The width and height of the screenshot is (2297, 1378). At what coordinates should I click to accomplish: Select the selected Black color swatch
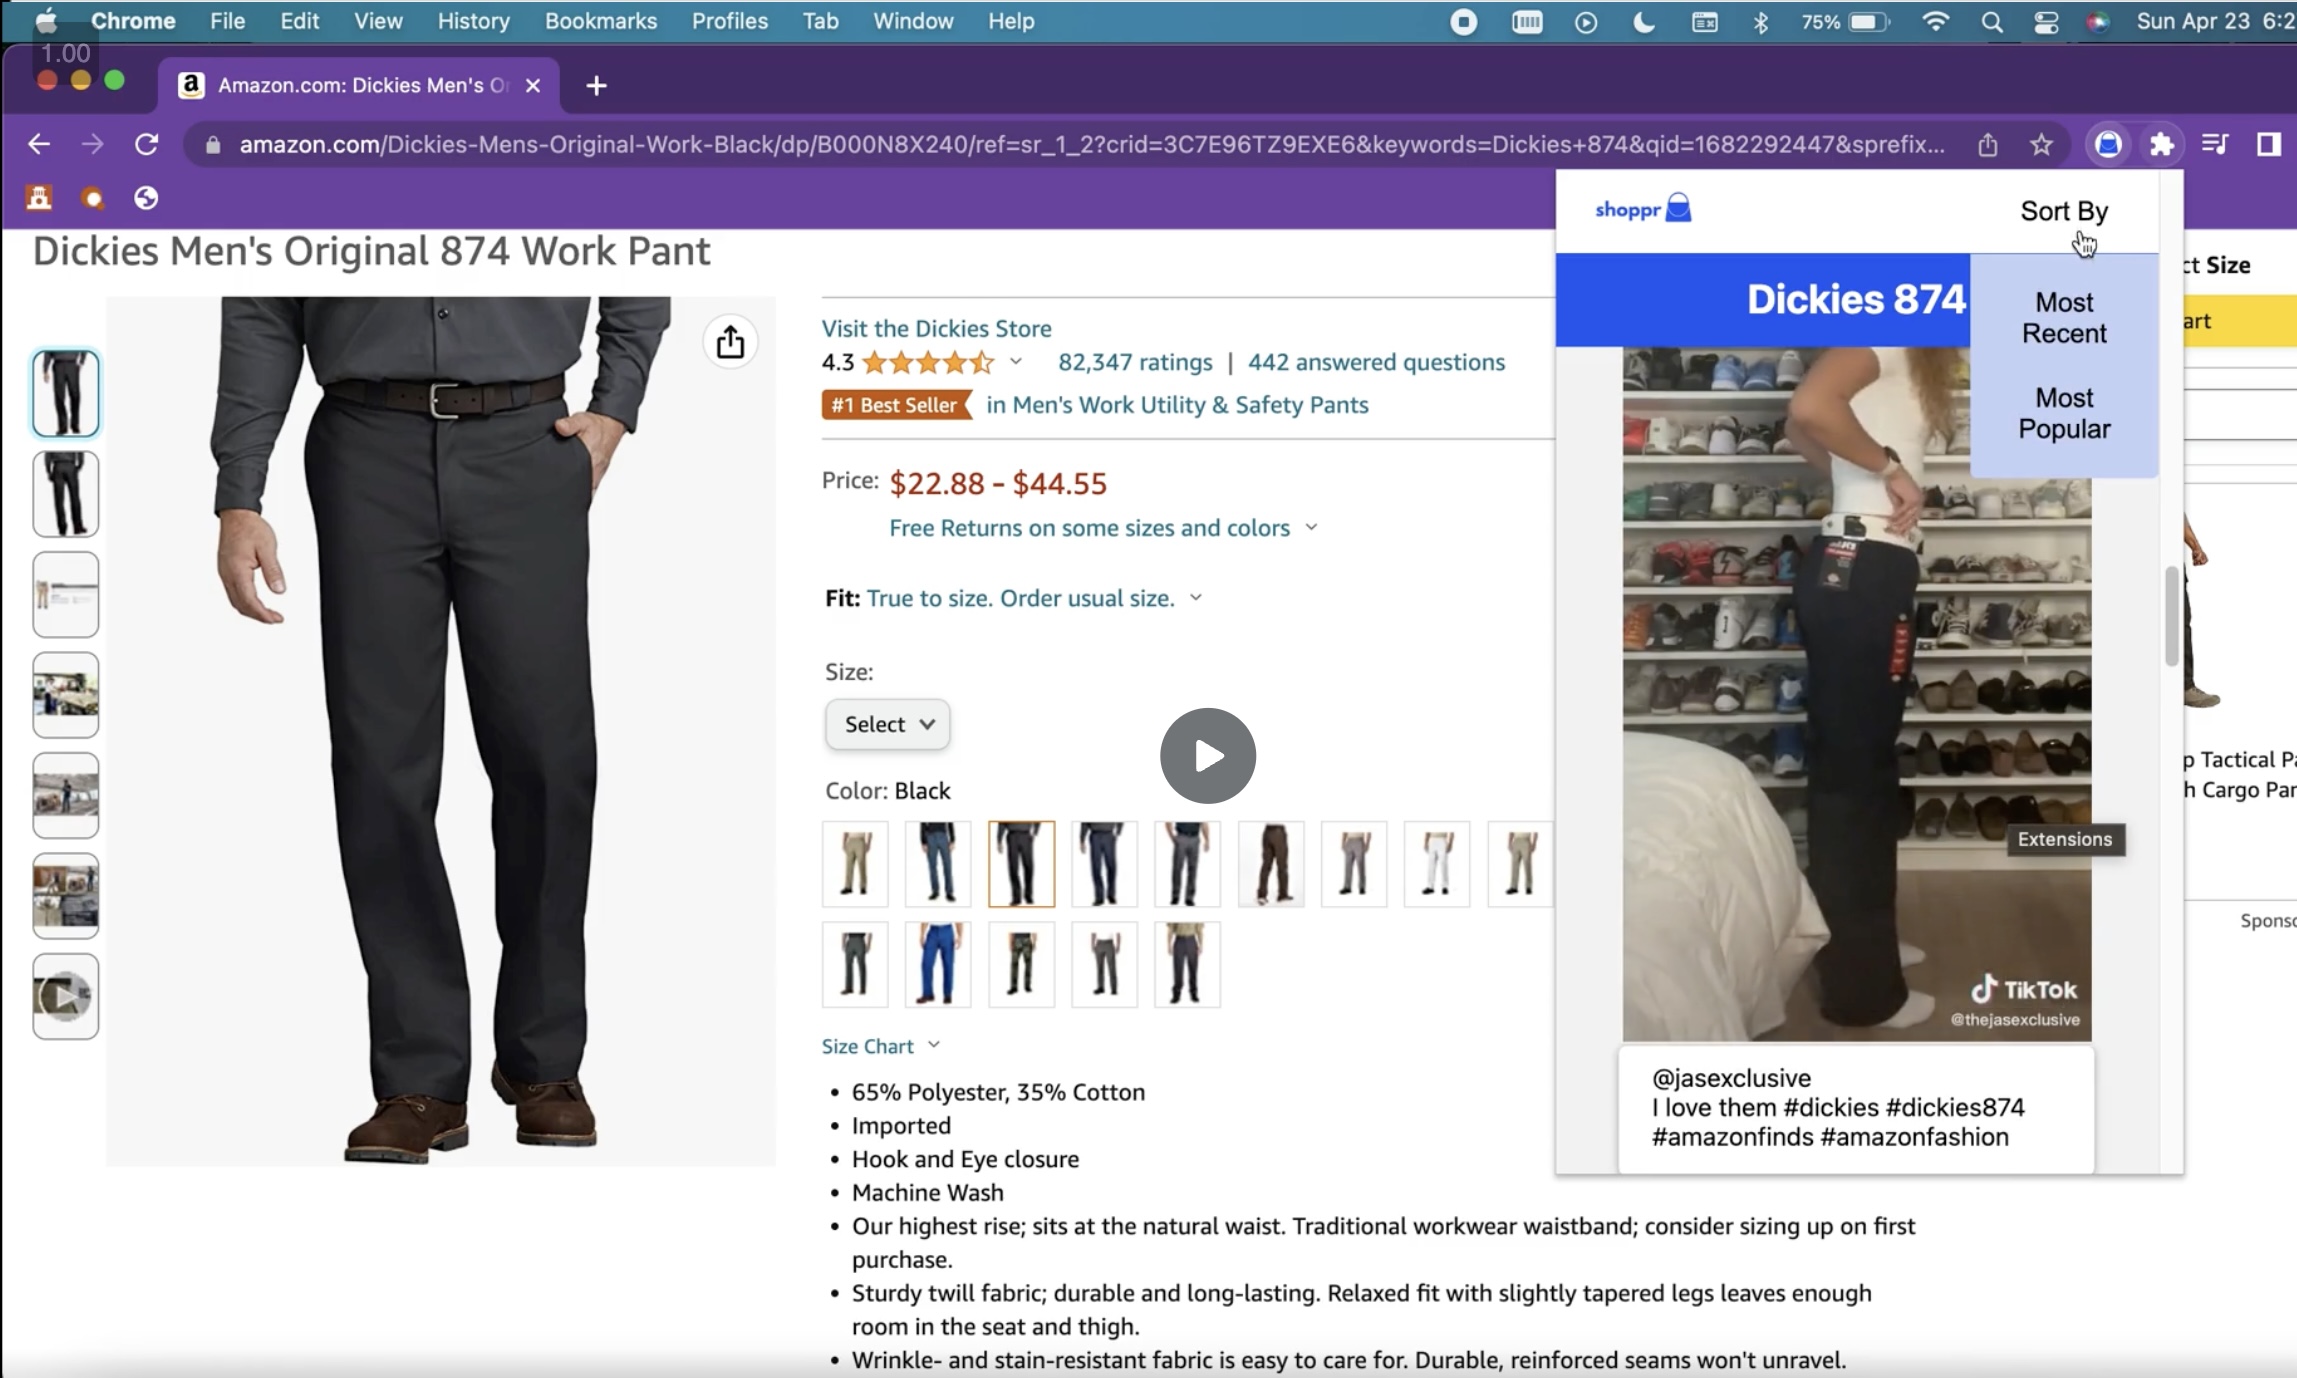[x=1021, y=864]
